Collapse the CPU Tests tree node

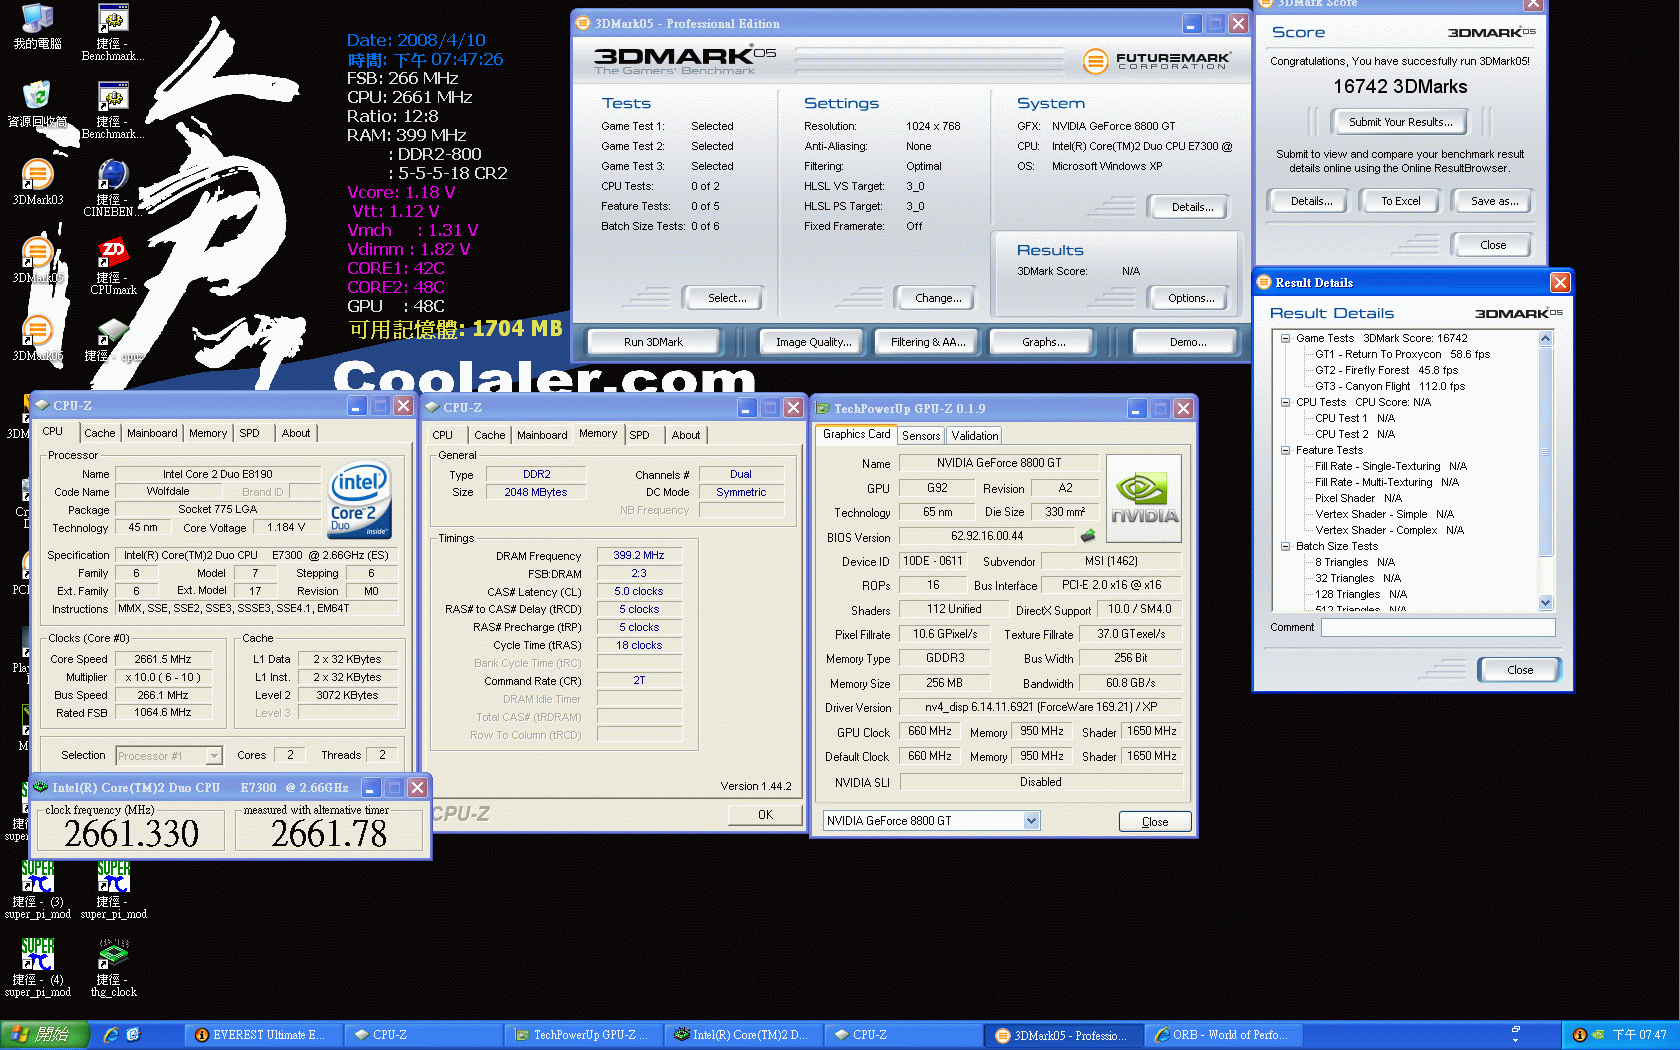[1285, 402]
